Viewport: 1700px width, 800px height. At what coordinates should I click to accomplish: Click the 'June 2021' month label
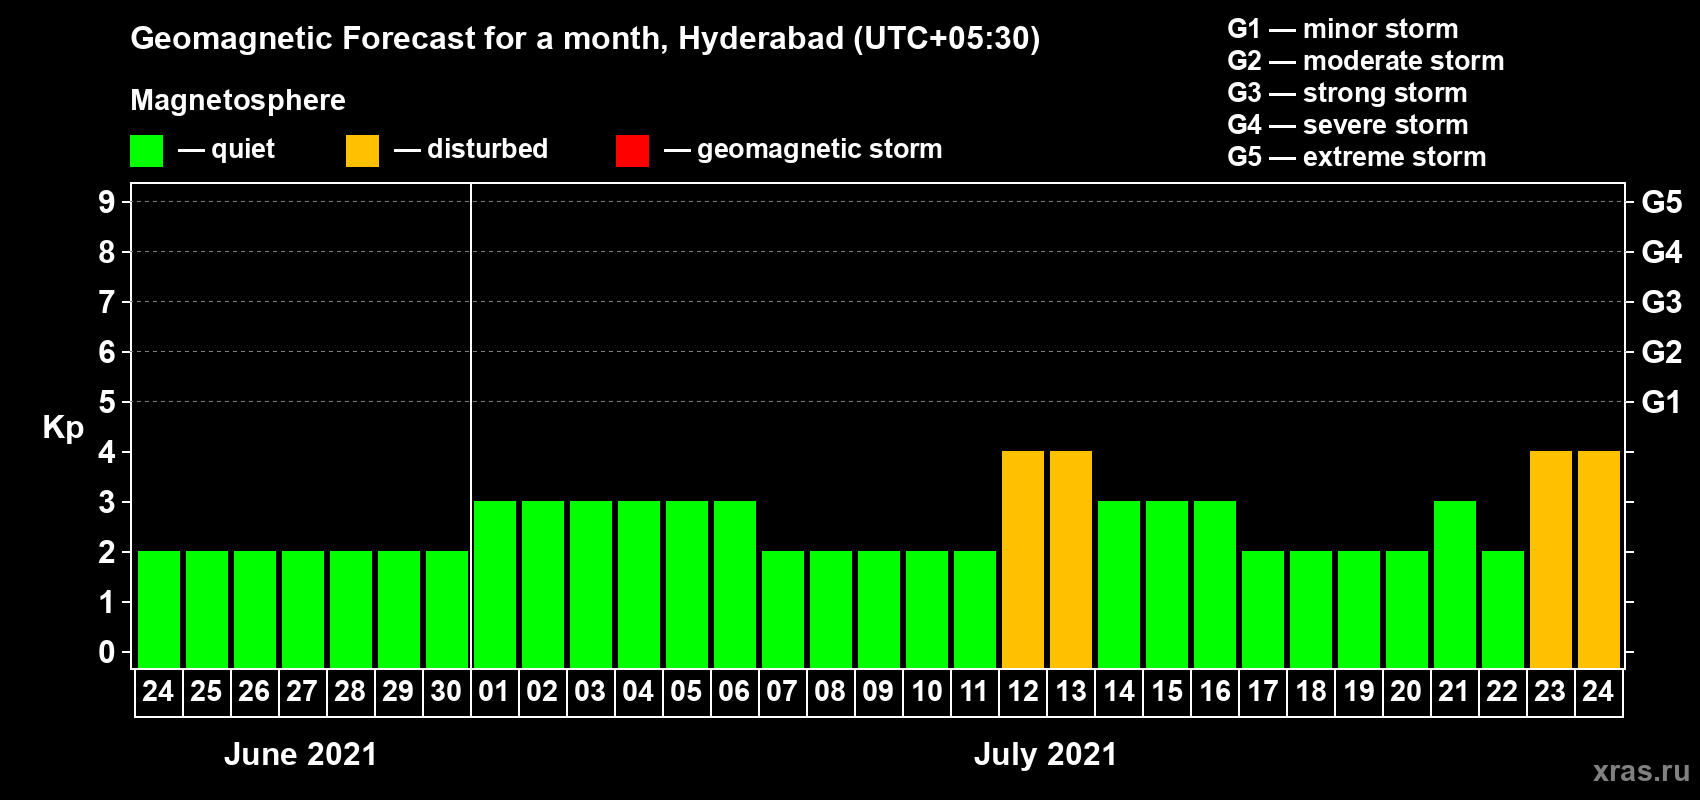tap(301, 754)
